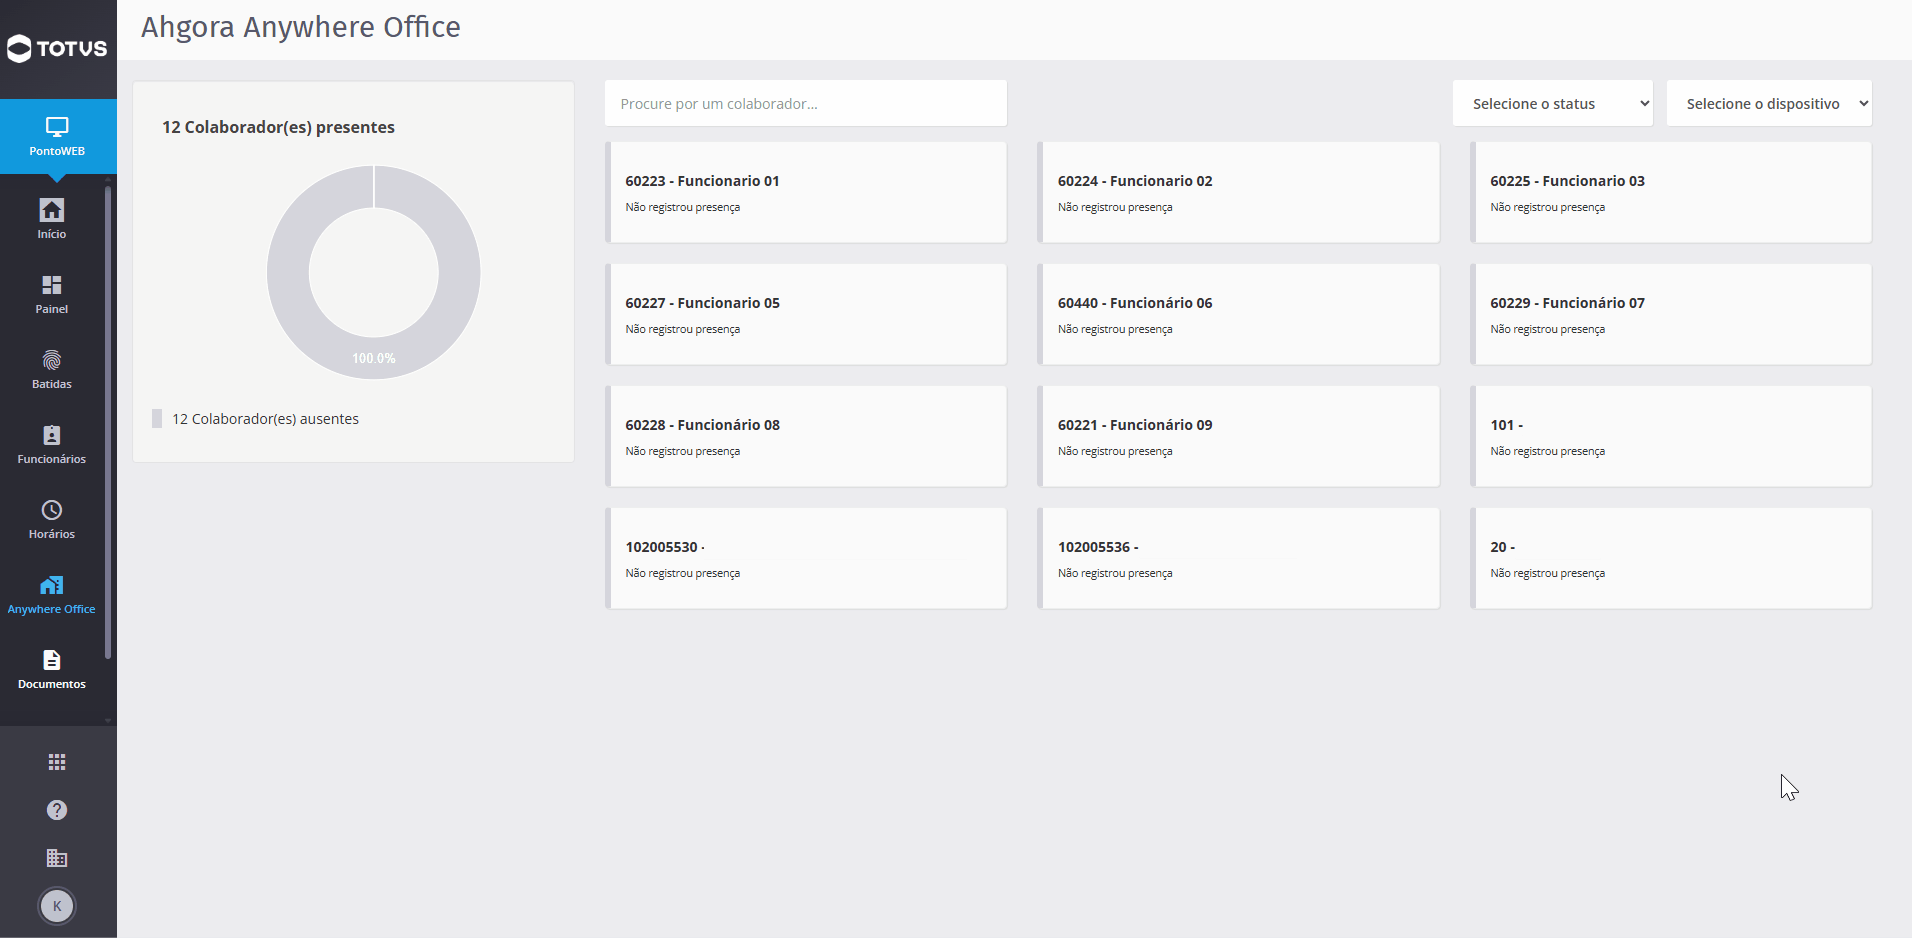
Task: Click the company building icon
Action: click(x=57, y=858)
